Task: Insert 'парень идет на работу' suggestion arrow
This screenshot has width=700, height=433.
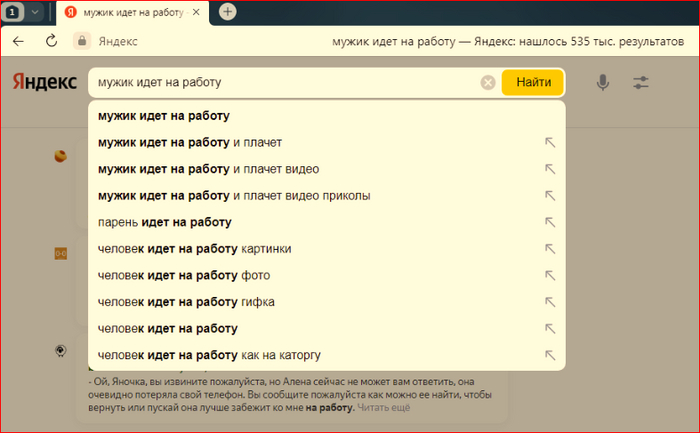Action: 549,222
